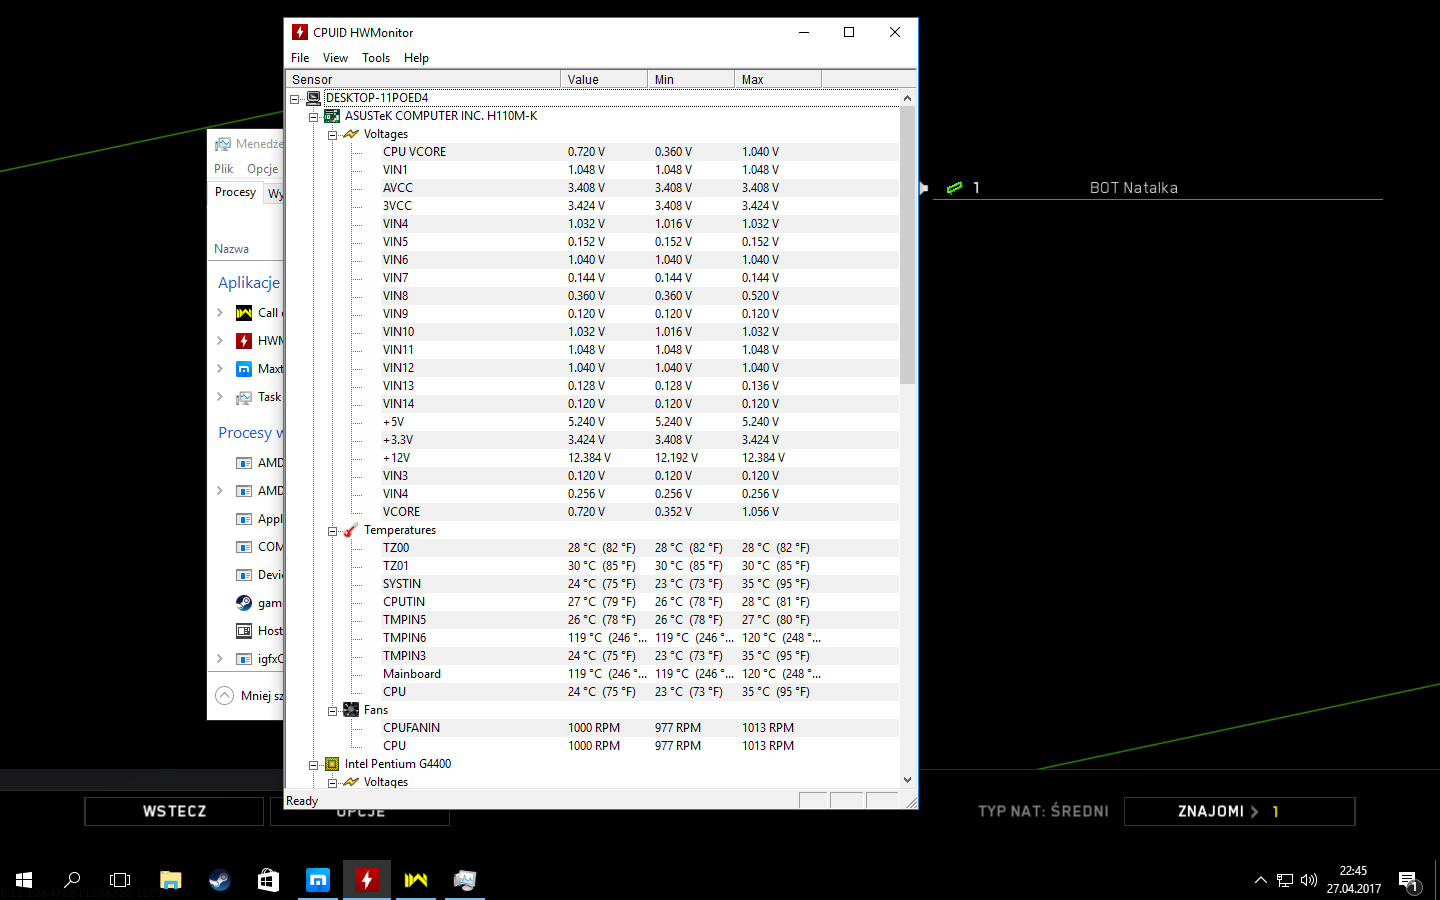Click the vertical scrollbar thumb in HWMonitor
This screenshot has height=900, width=1440.
pos(907,245)
